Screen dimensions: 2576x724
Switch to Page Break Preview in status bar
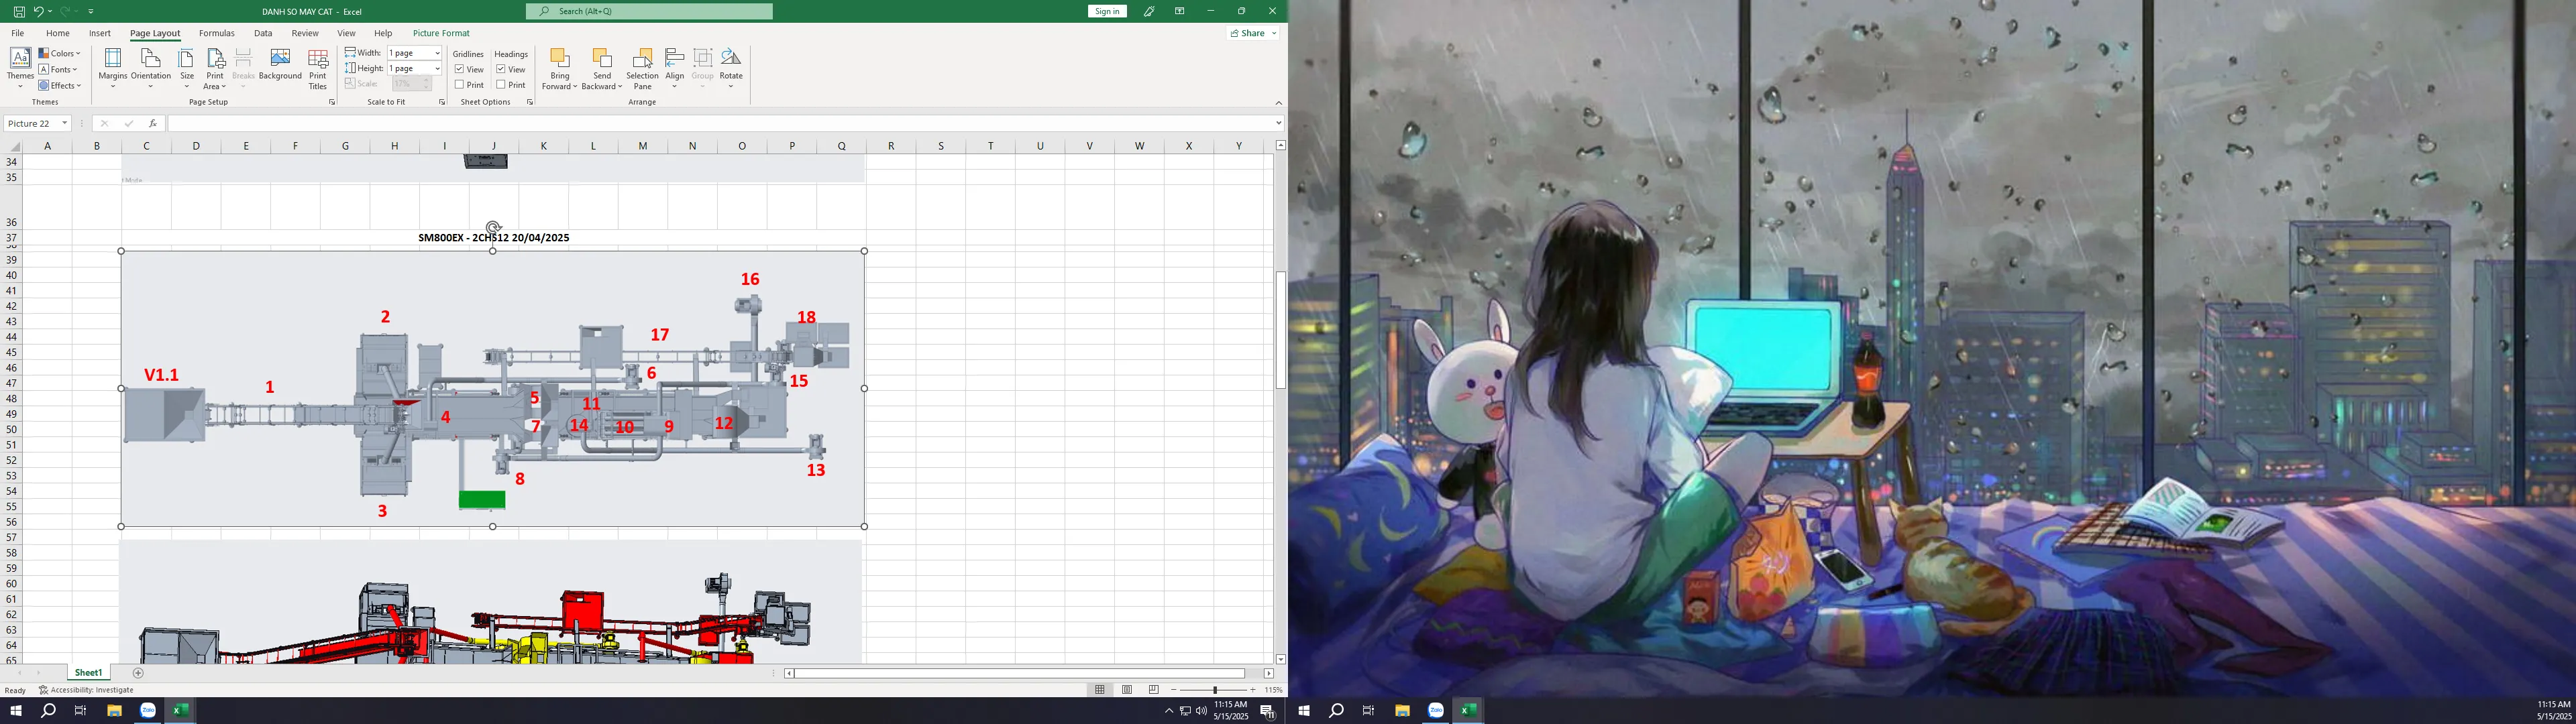point(1154,690)
